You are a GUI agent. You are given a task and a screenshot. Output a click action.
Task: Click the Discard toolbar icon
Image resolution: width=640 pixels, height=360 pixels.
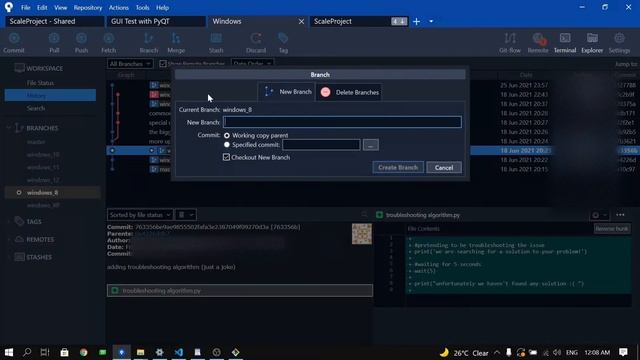point(256,42)
